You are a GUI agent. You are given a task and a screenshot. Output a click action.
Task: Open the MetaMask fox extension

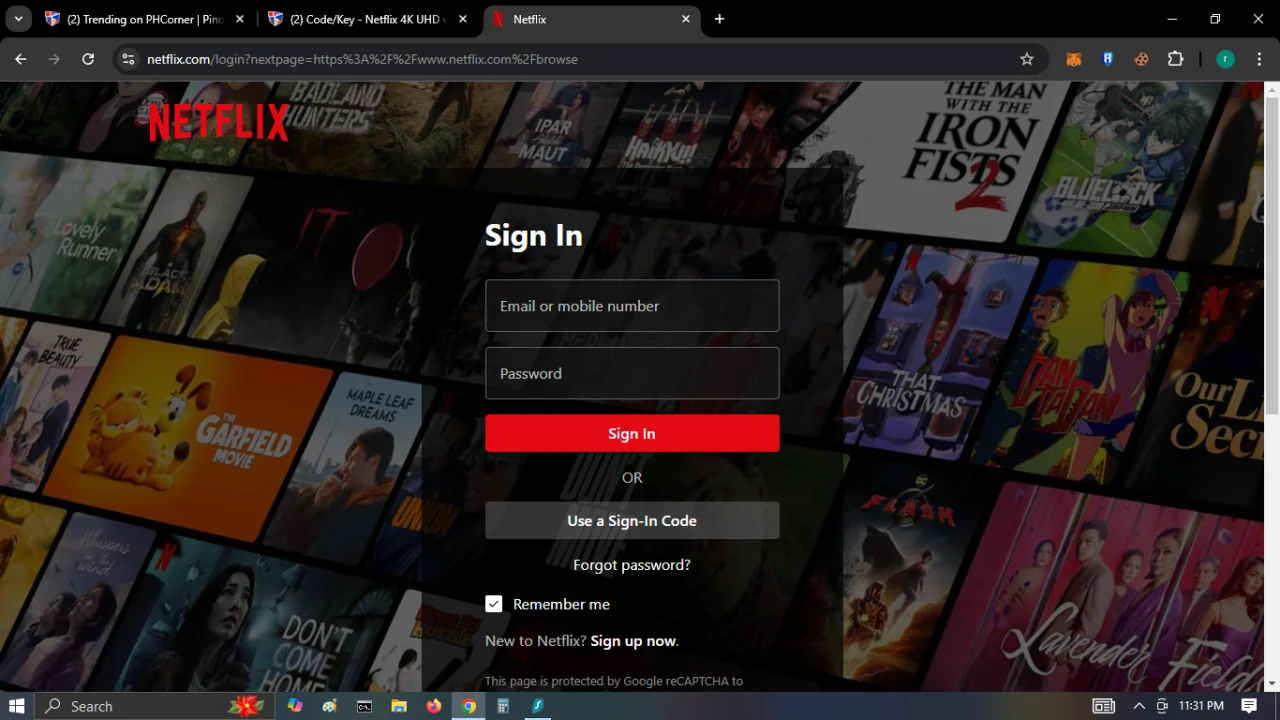tap(1074, 59)
